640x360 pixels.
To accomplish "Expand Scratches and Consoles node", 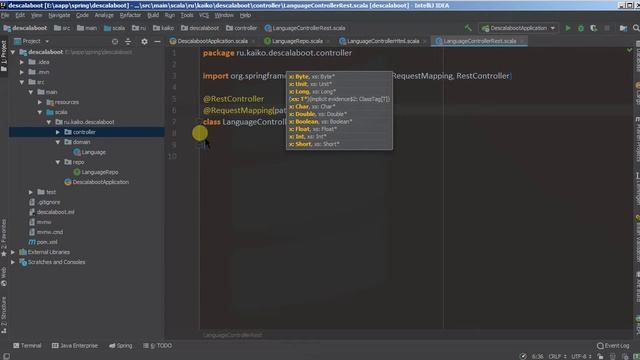I will click(x=13, y=262).
